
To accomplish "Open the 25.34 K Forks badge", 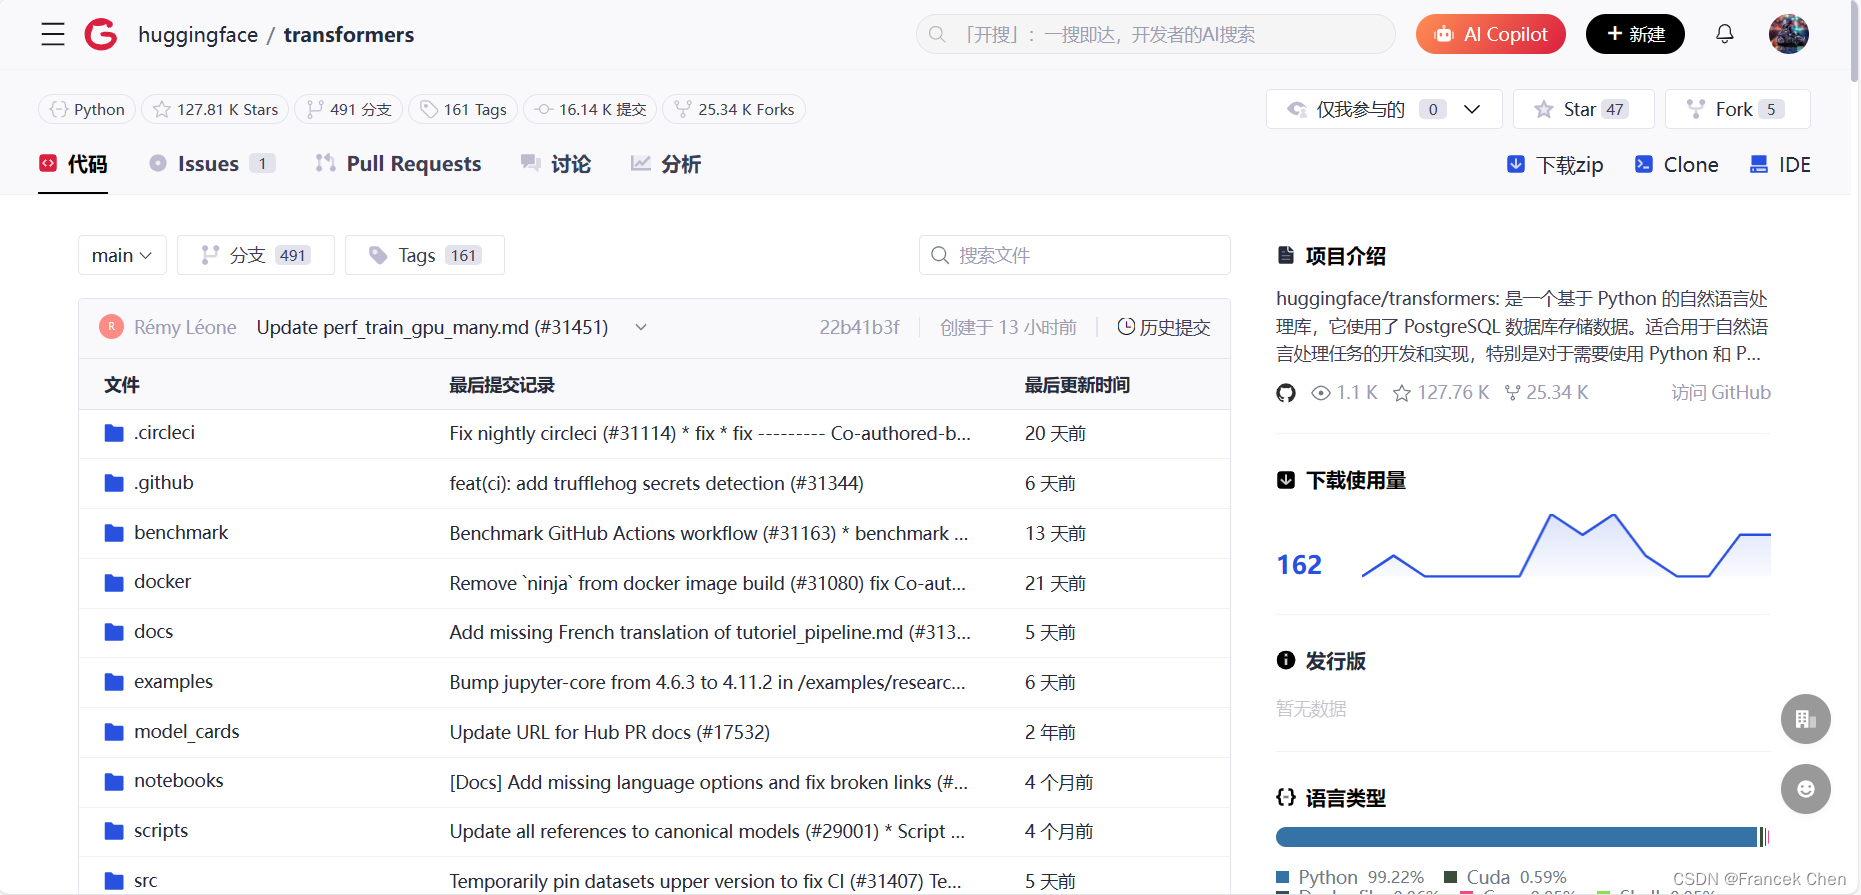I will 734,109.
